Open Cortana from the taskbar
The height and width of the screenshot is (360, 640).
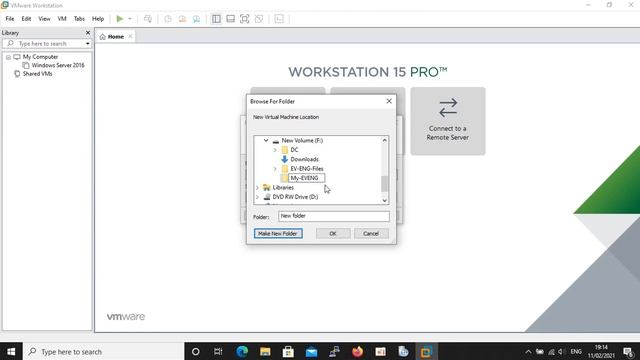(x=196, y=351)
